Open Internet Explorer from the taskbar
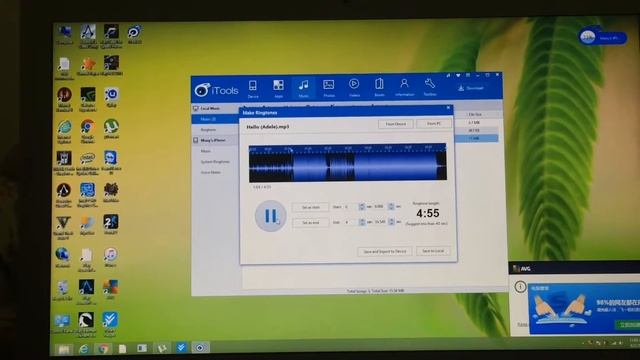Screen dimensions: 640x360 point(83,349)
